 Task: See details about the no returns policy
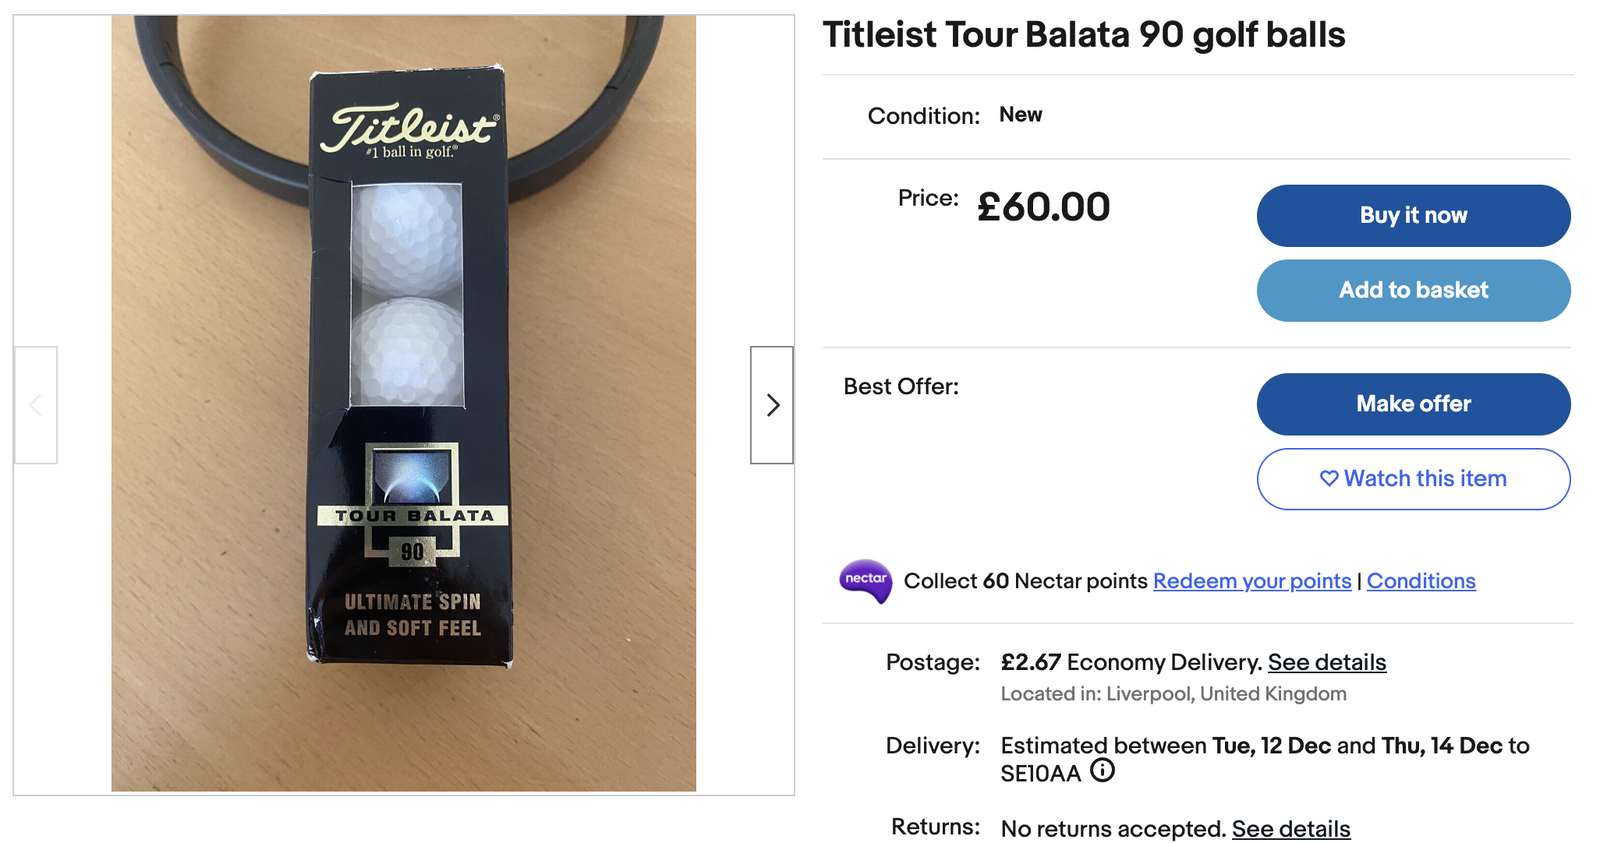coord(1291,829)
